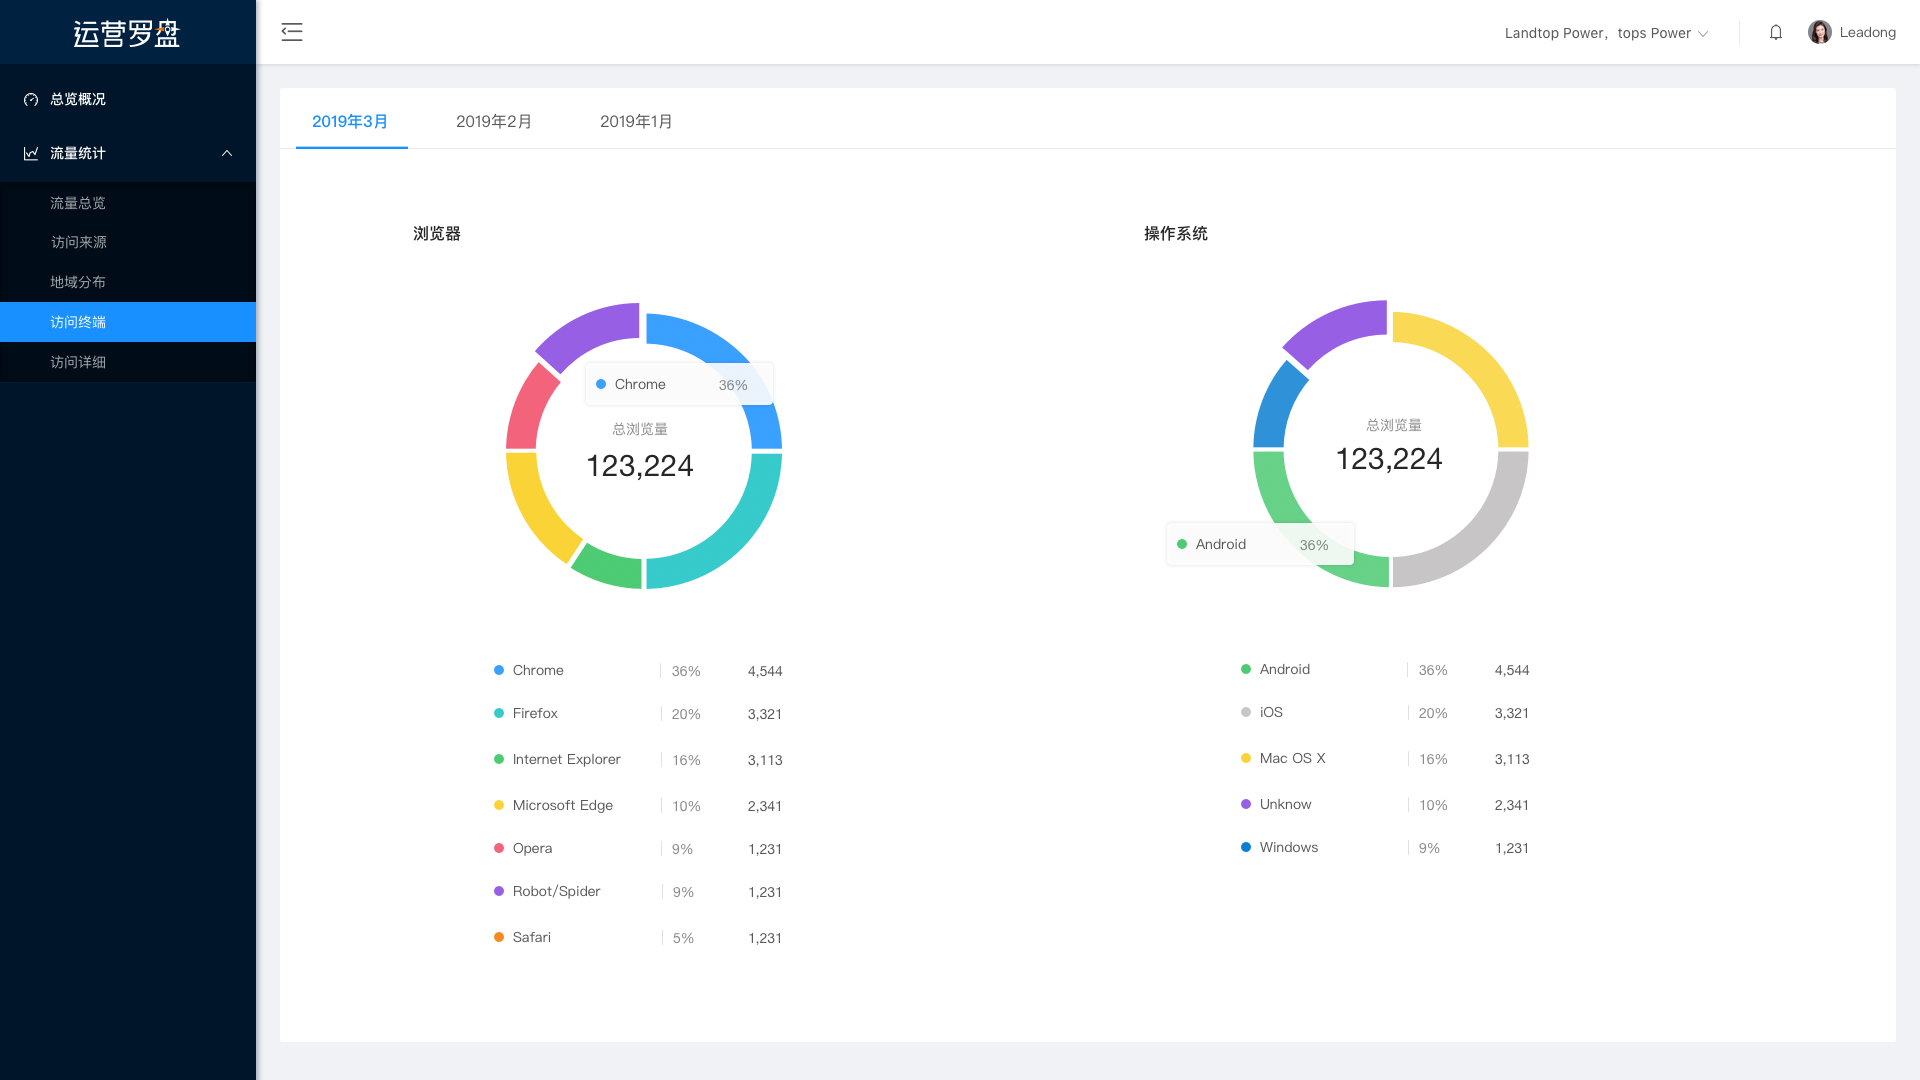Go to the 访问来源 page

pyautogui.click(x=78, y=242)
